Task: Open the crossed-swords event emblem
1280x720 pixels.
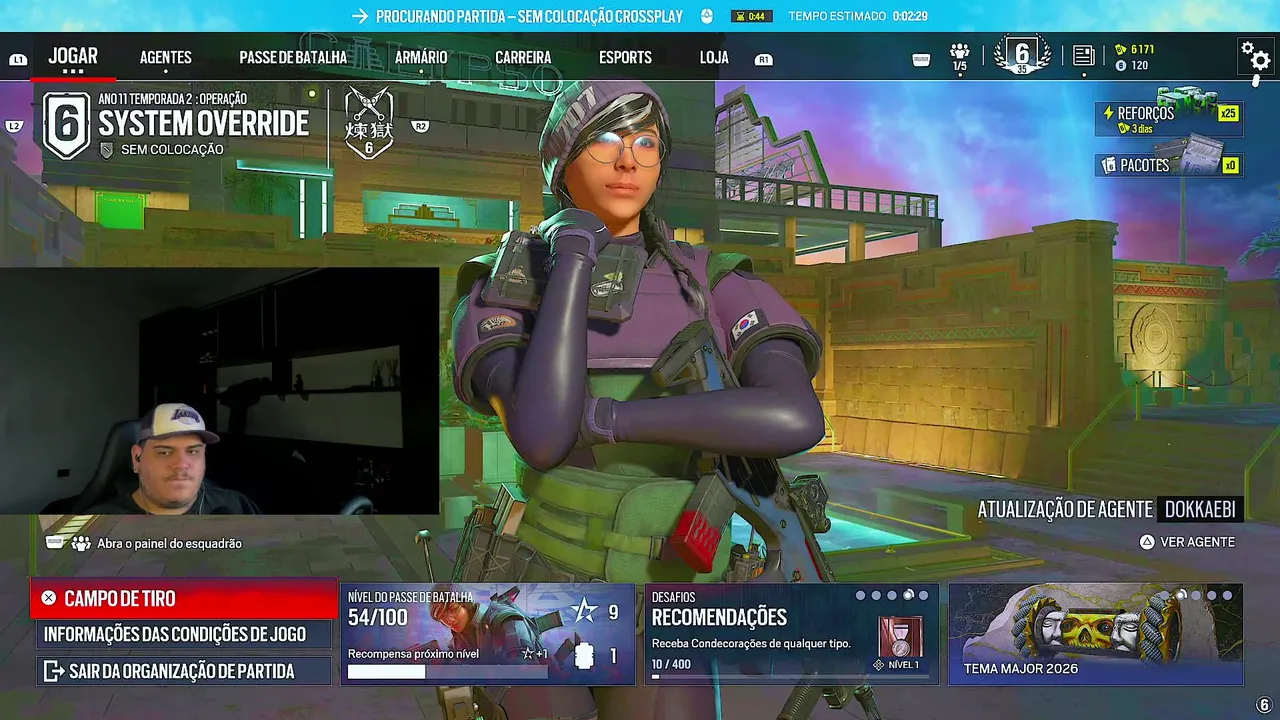Action: click(368, 123)
